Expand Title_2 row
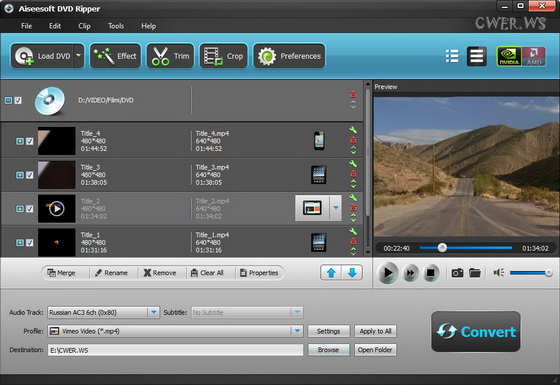560x385 pixels. point(20,209)
